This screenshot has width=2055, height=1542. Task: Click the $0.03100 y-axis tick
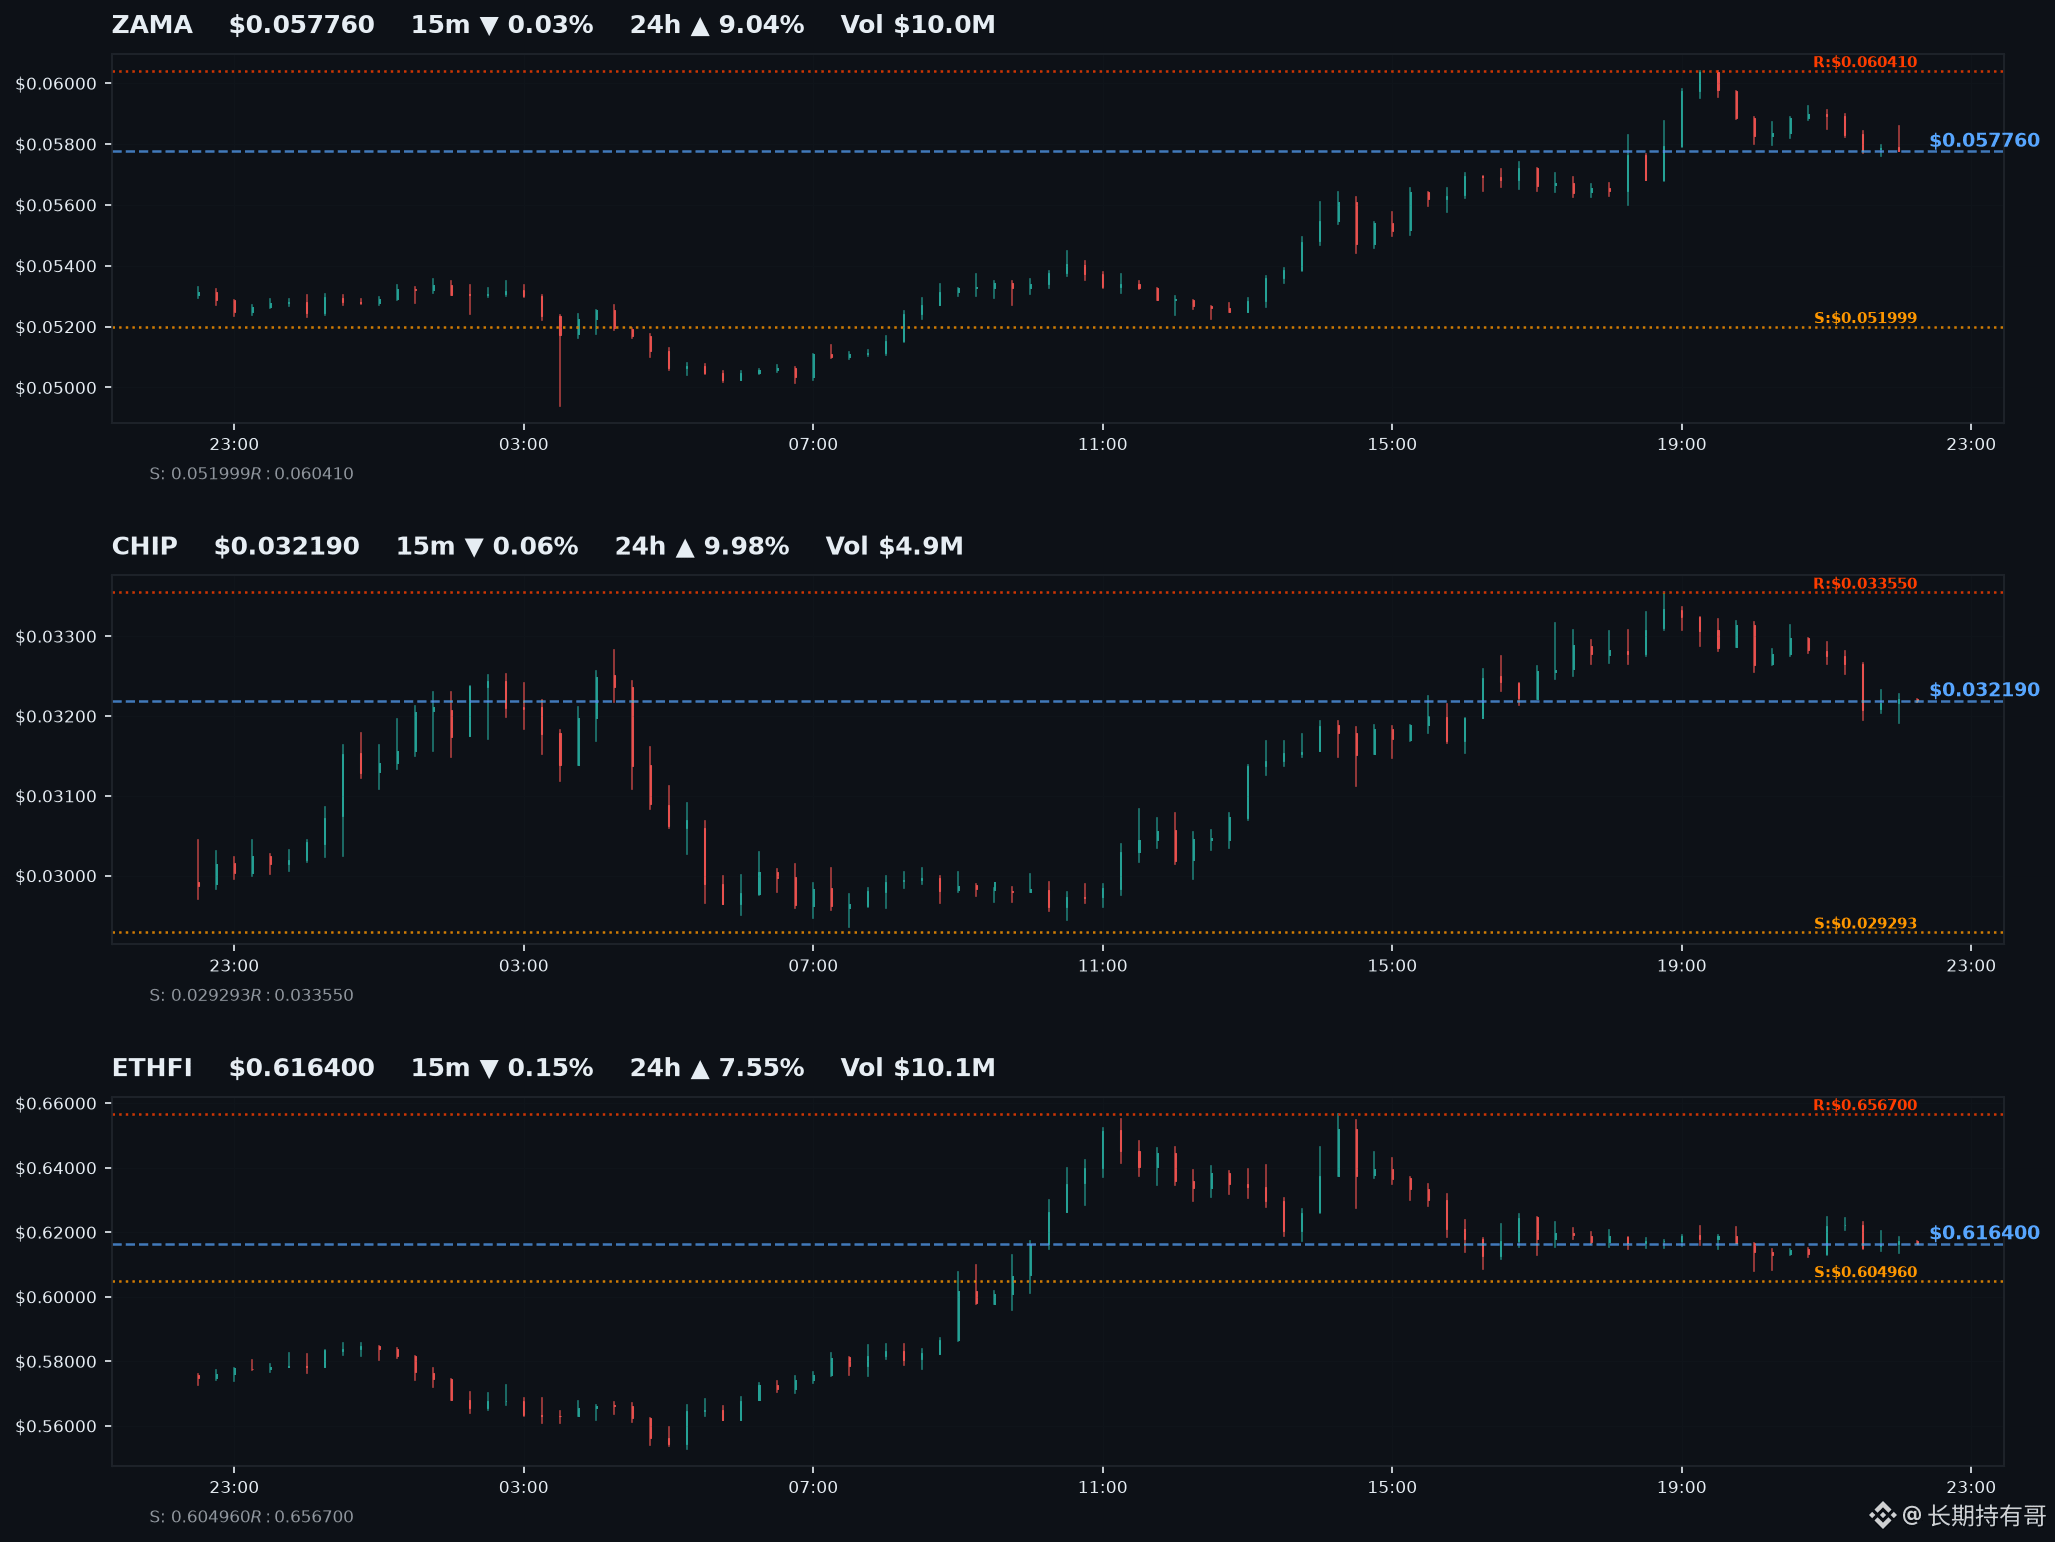pos(56,796)
